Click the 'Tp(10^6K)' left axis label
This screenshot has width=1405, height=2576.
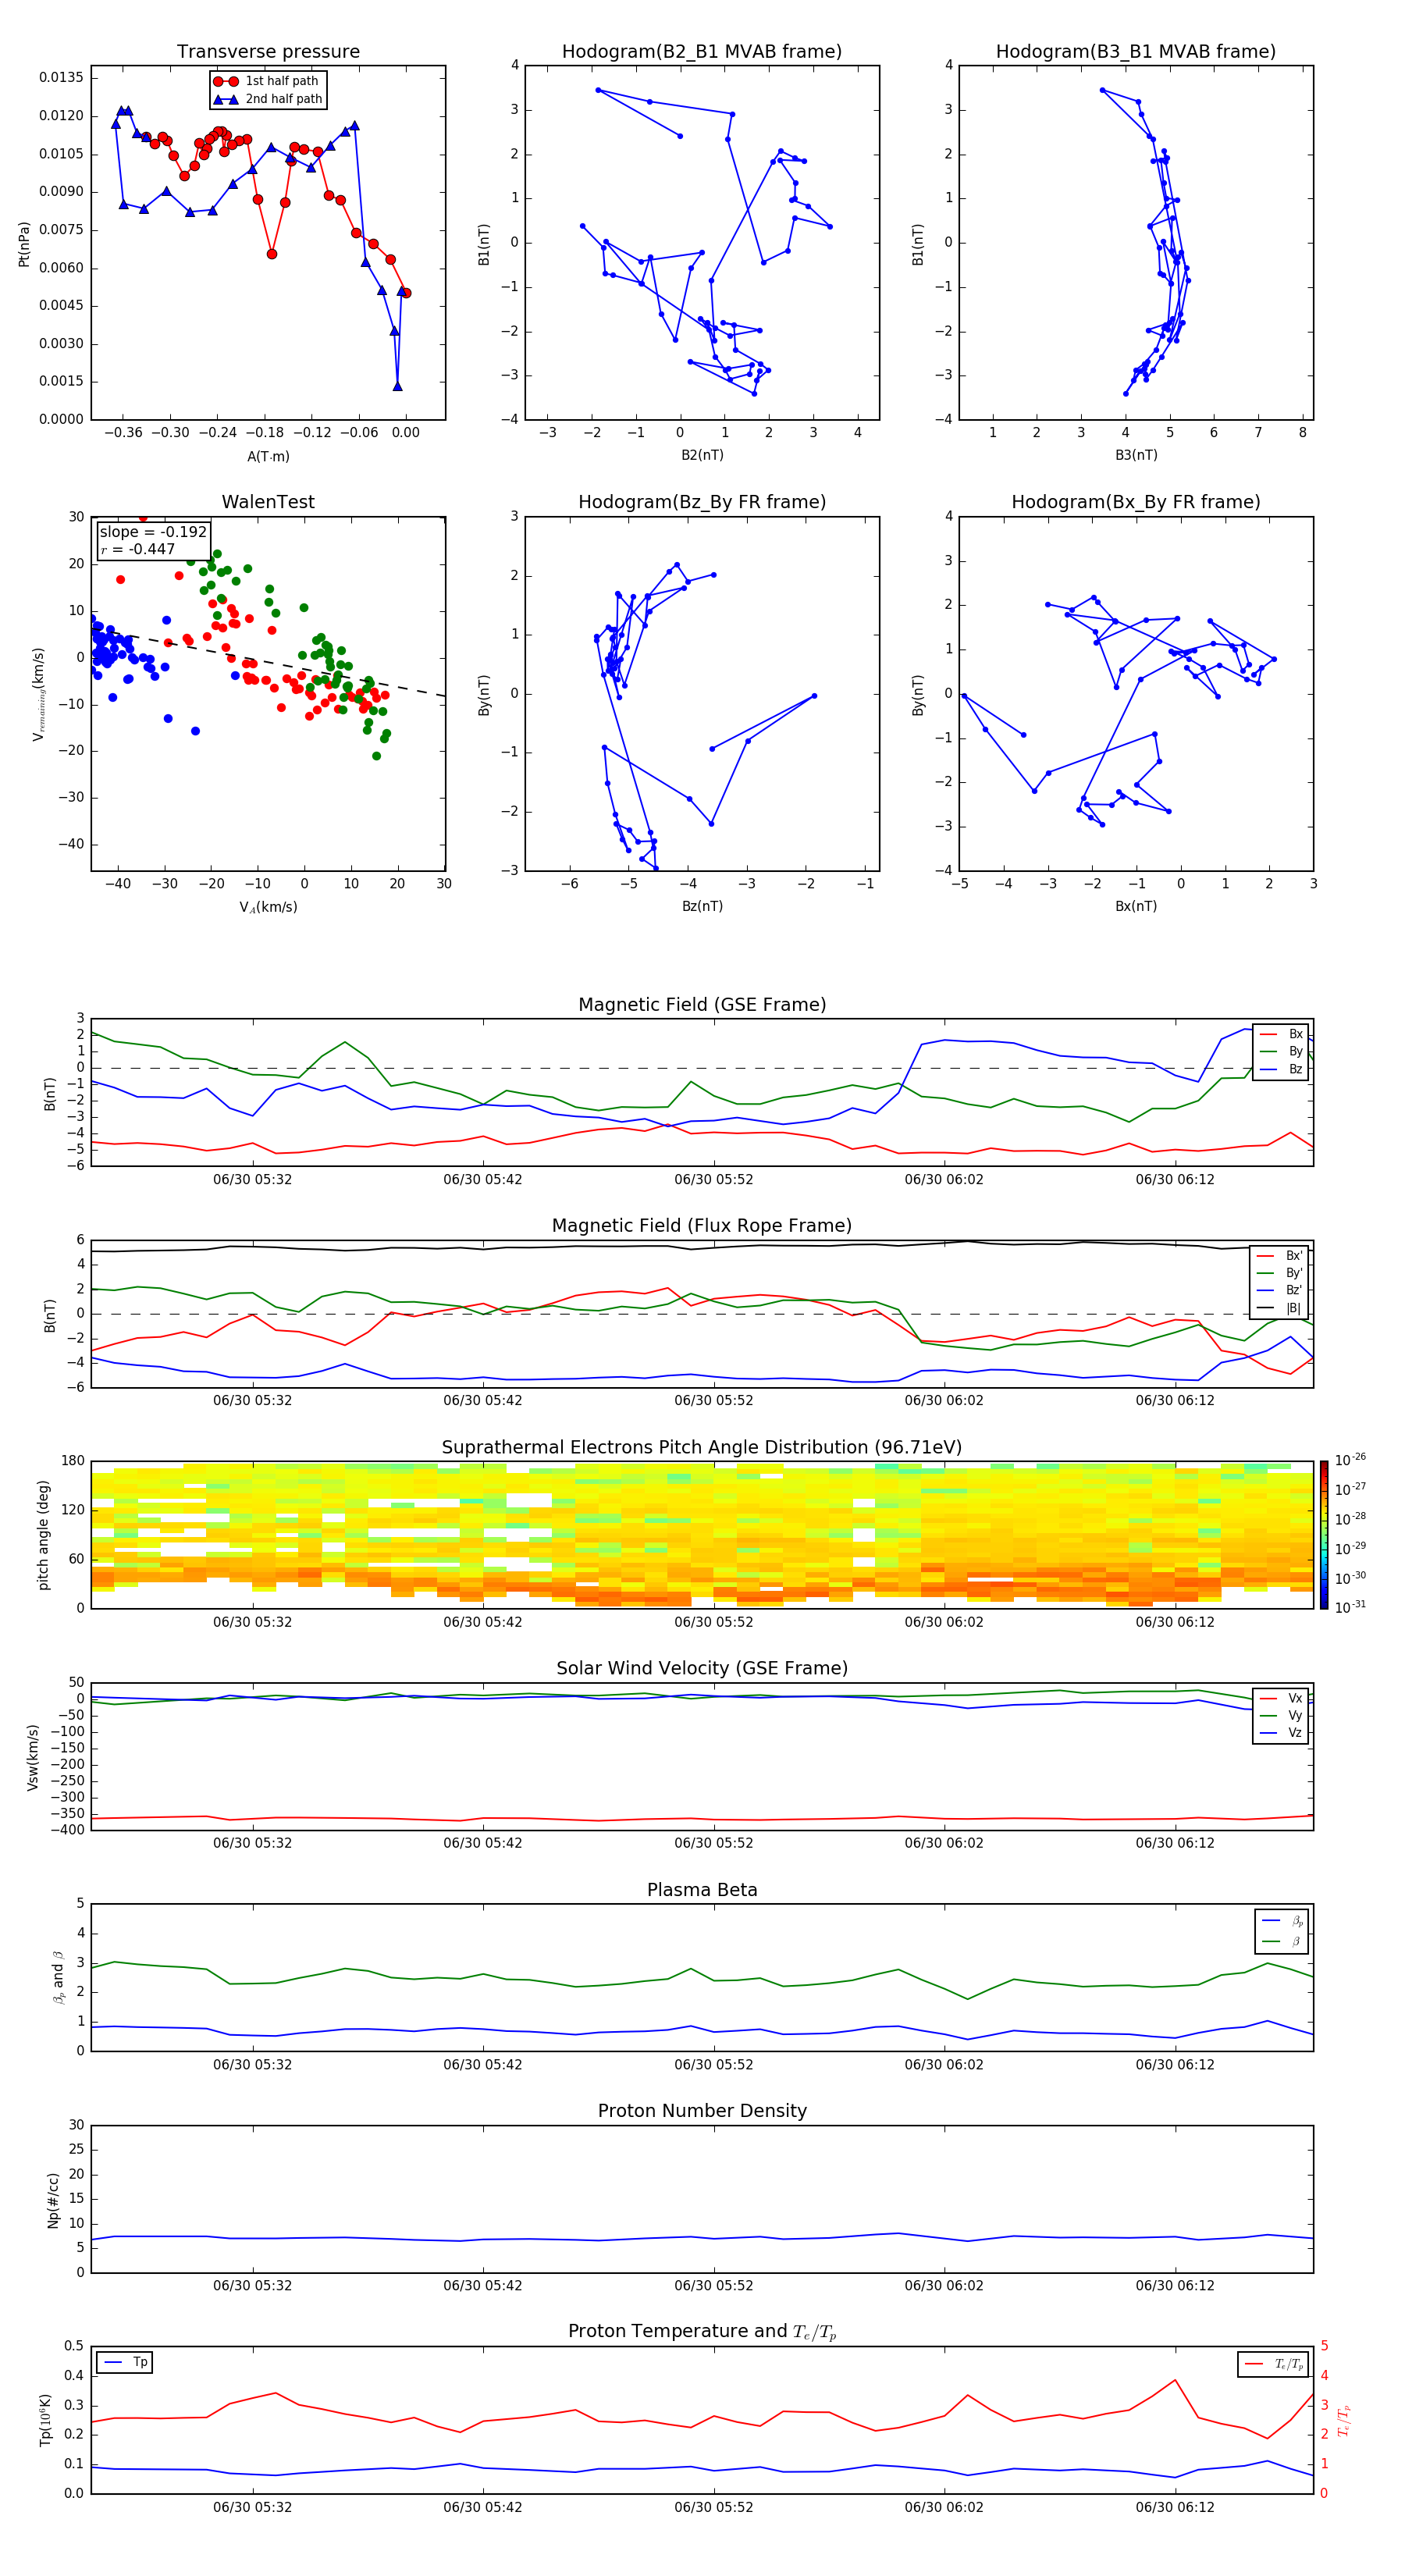45,2420
